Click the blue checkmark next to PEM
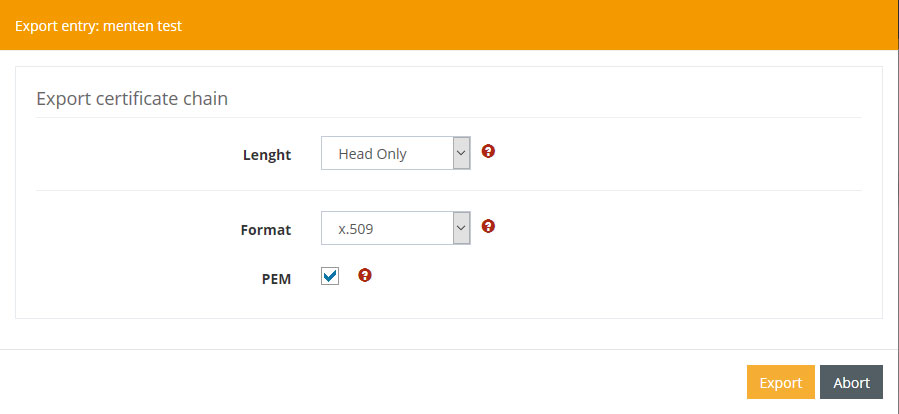The image size is (899, 414). [330, 276]
